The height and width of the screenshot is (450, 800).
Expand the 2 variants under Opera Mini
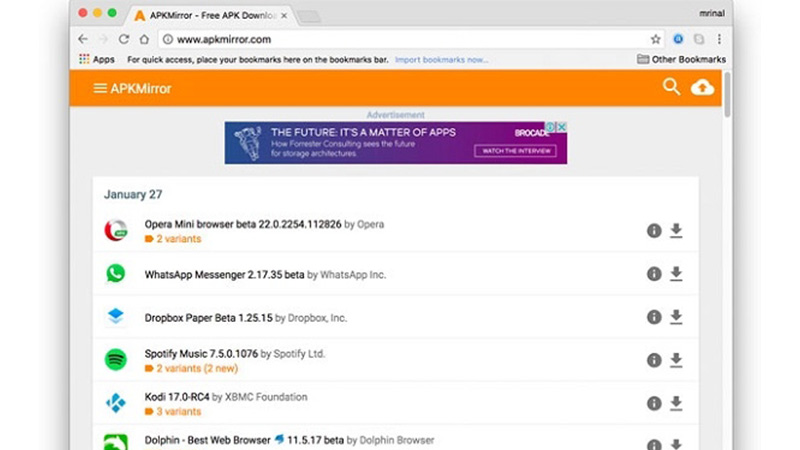tap(177, 239)
